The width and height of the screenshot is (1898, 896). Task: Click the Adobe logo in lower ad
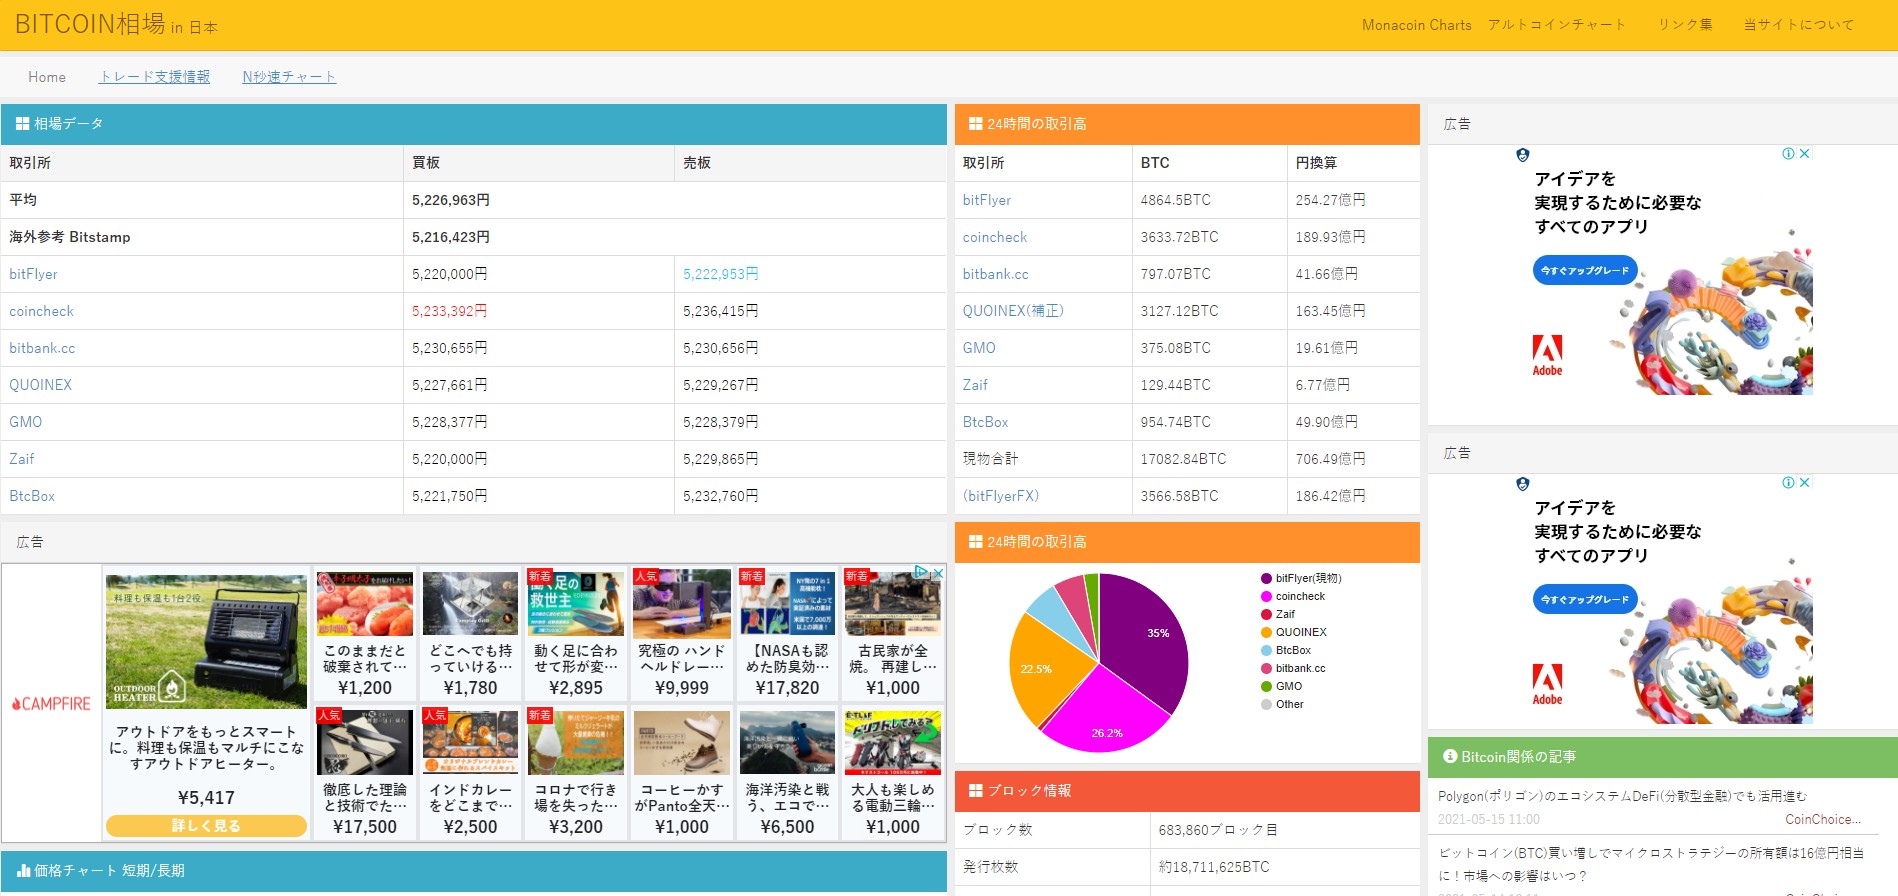tap(1547, 684)
